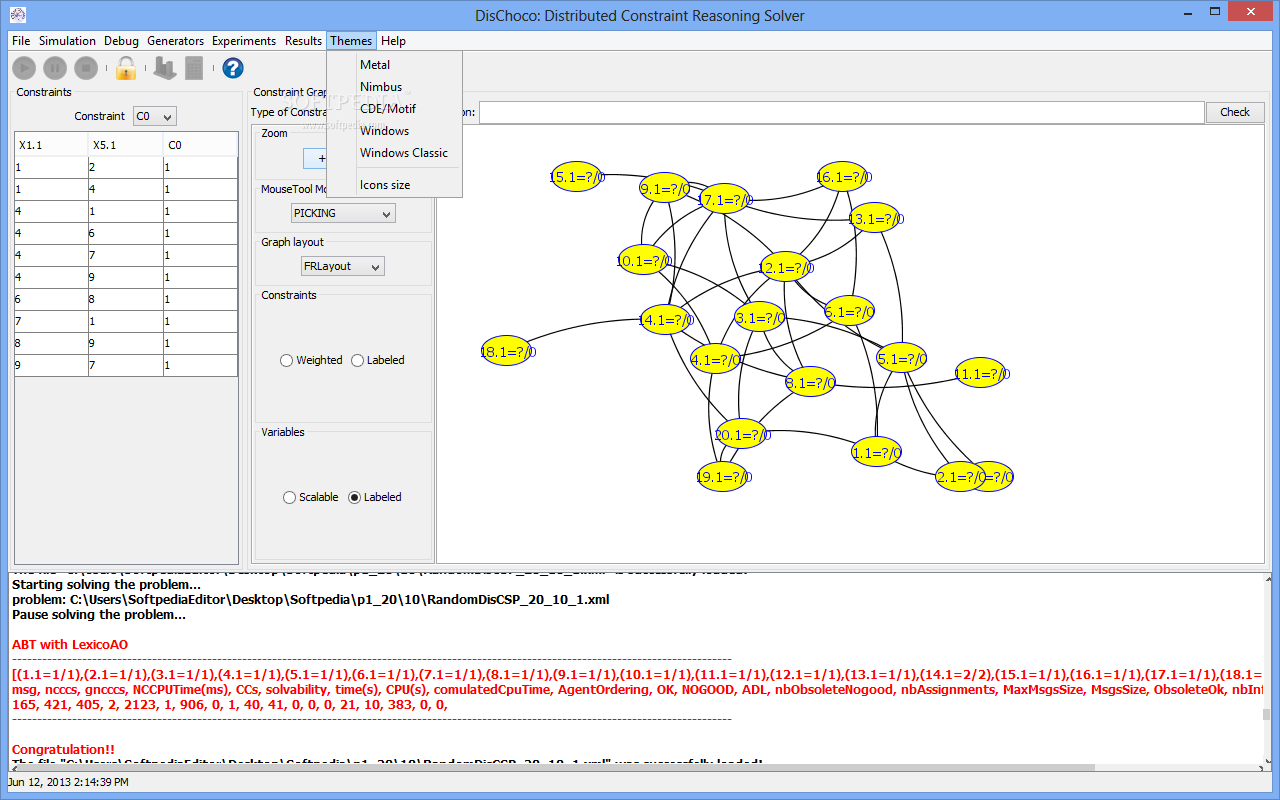
Task: Pick graph node 12.1=?/0
Action: click(785, 267)
